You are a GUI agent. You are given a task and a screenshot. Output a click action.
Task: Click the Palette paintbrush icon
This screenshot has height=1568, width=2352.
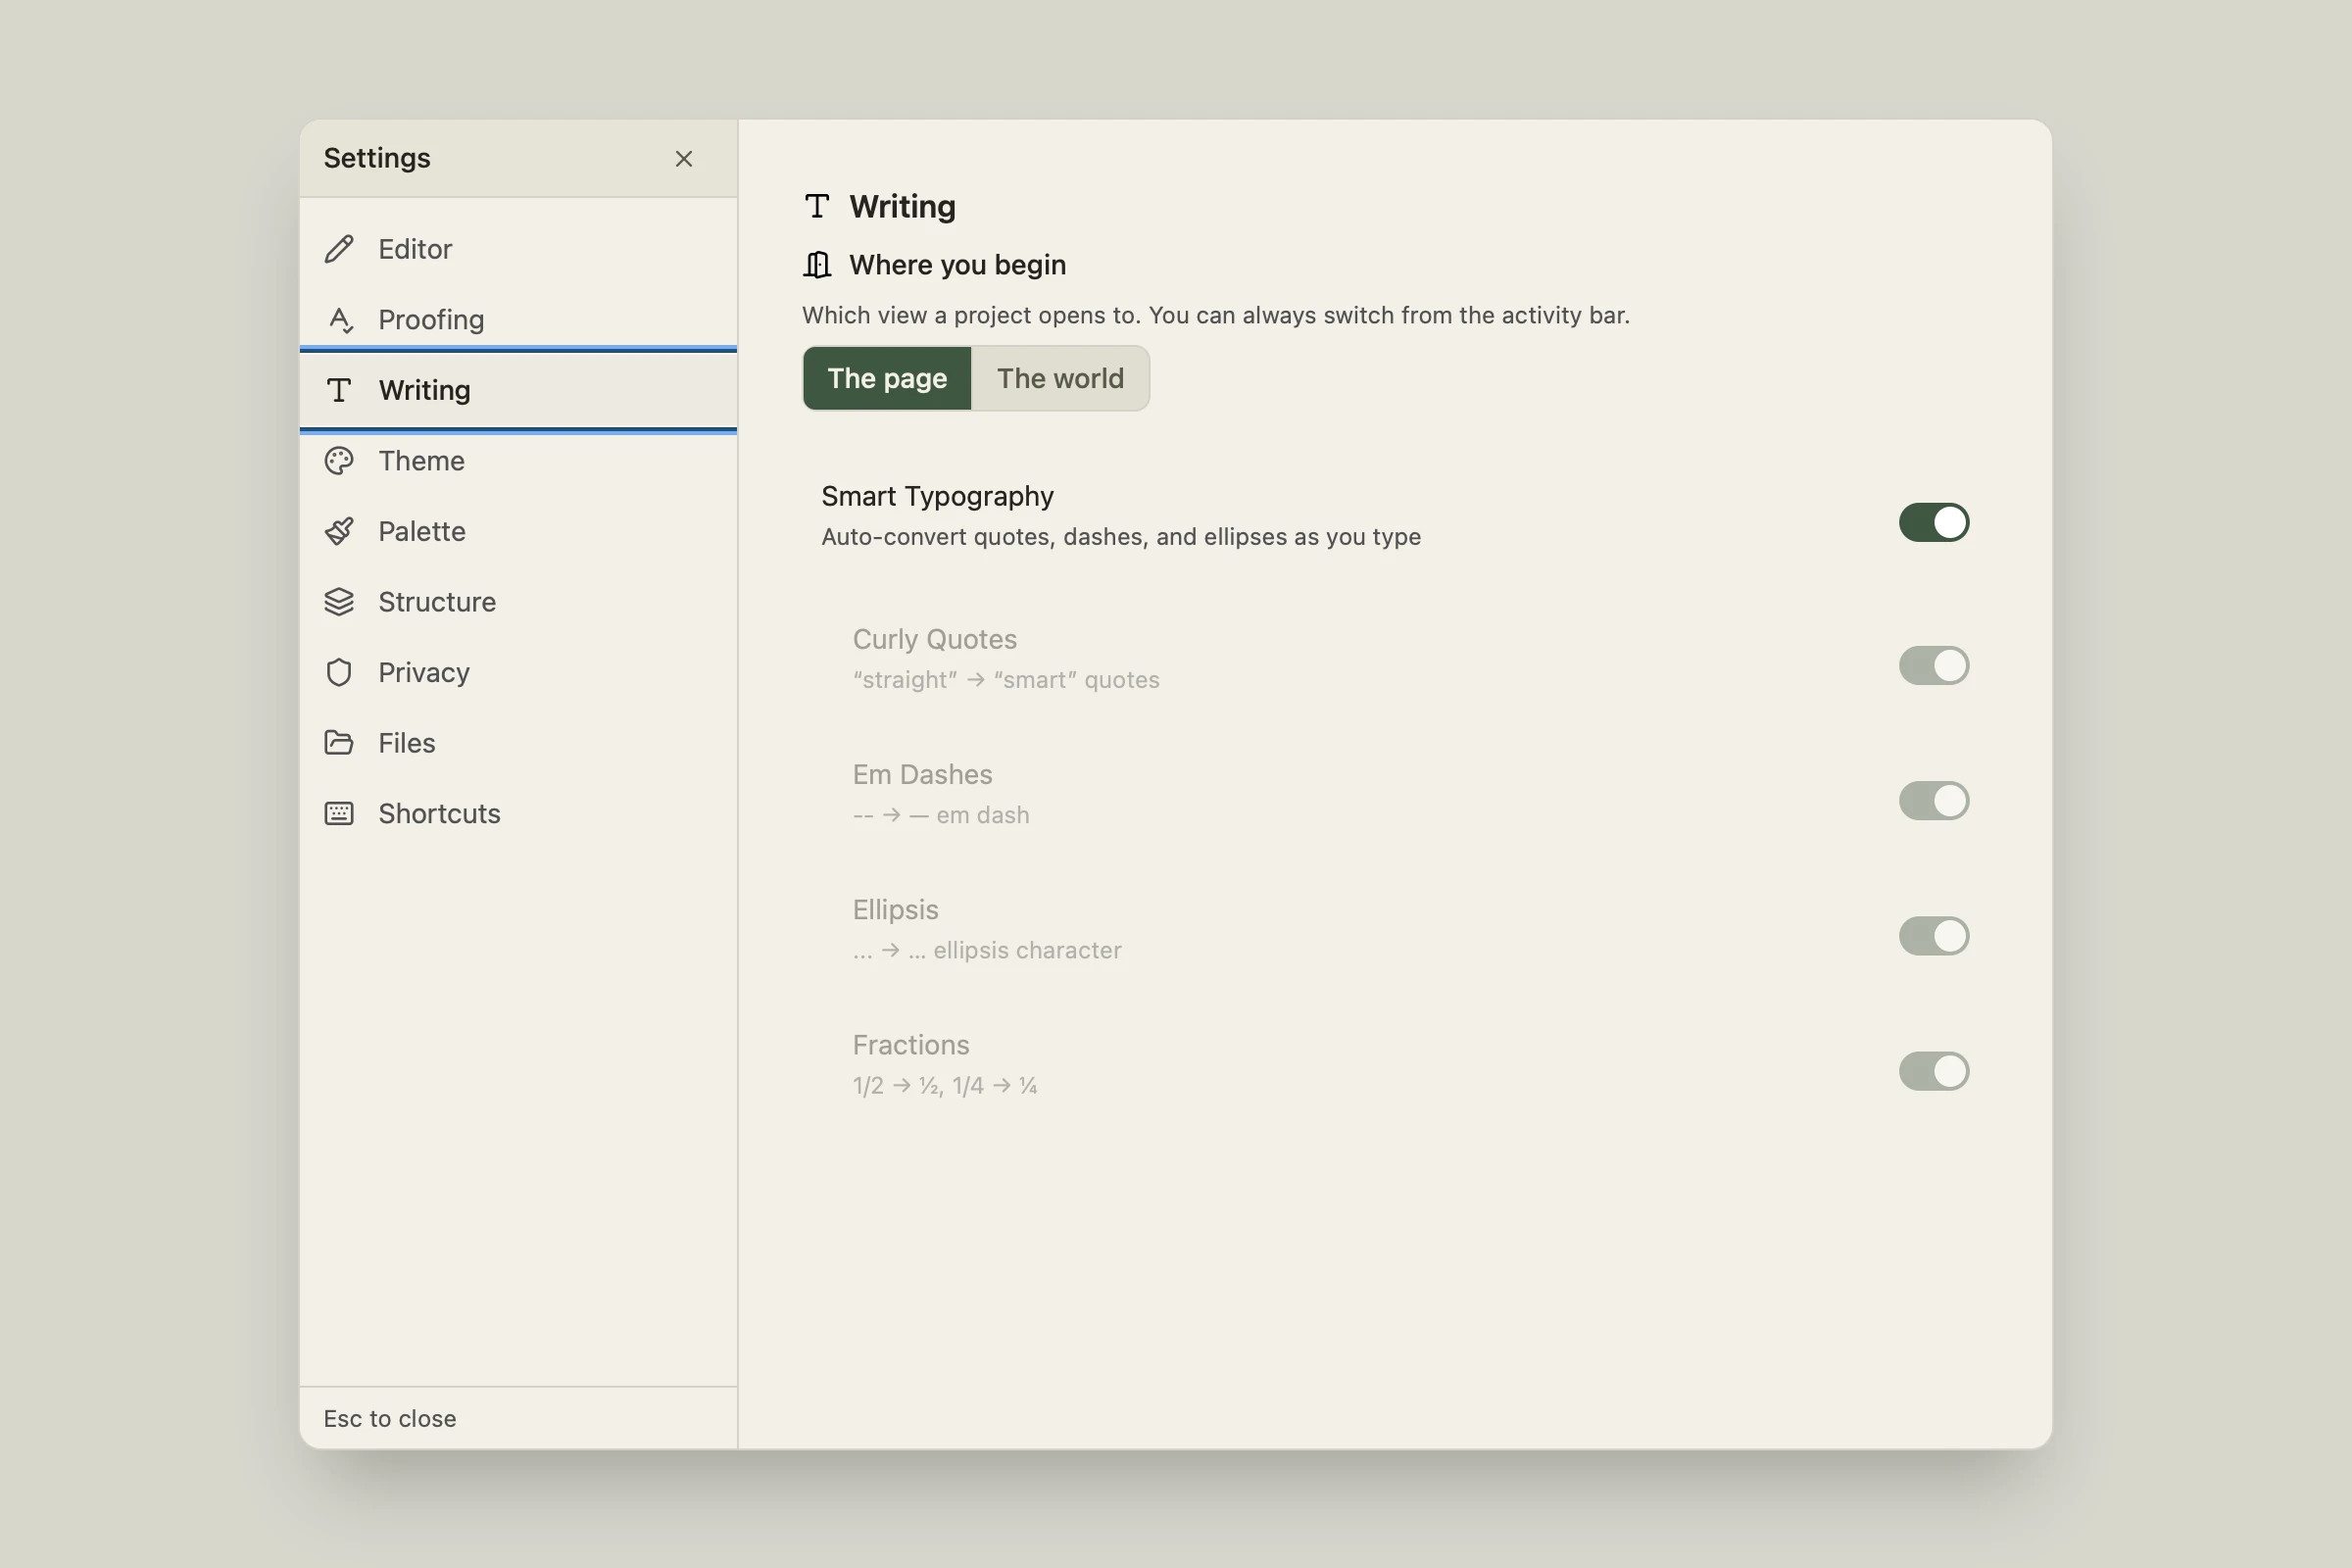(339, 531)
